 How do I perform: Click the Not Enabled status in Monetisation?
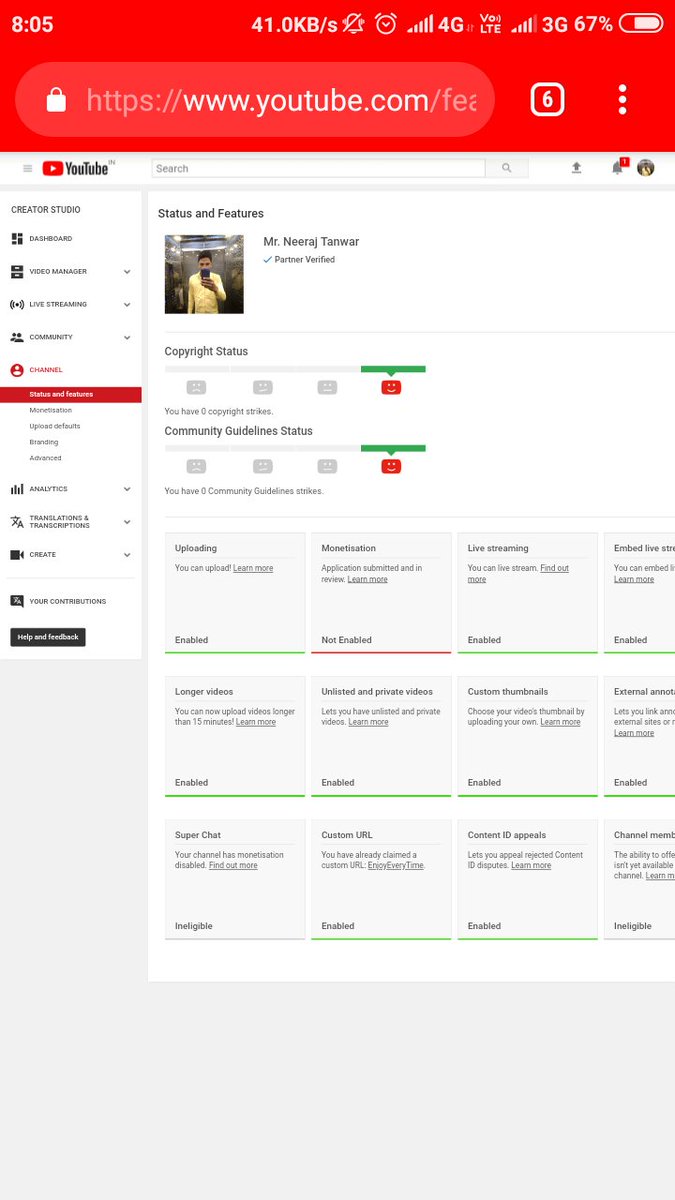(347, 640)
